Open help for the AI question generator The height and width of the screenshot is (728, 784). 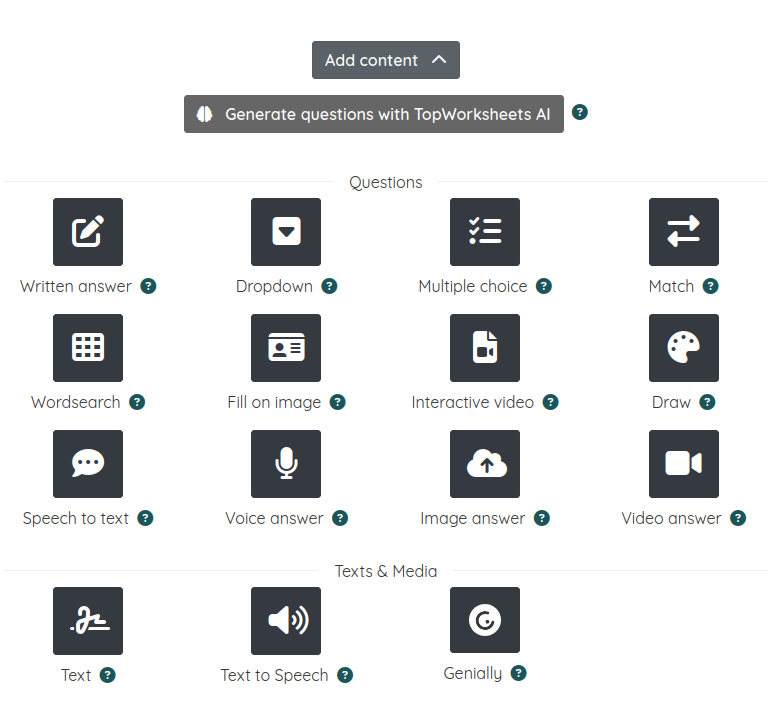click(x=580, y=112)
